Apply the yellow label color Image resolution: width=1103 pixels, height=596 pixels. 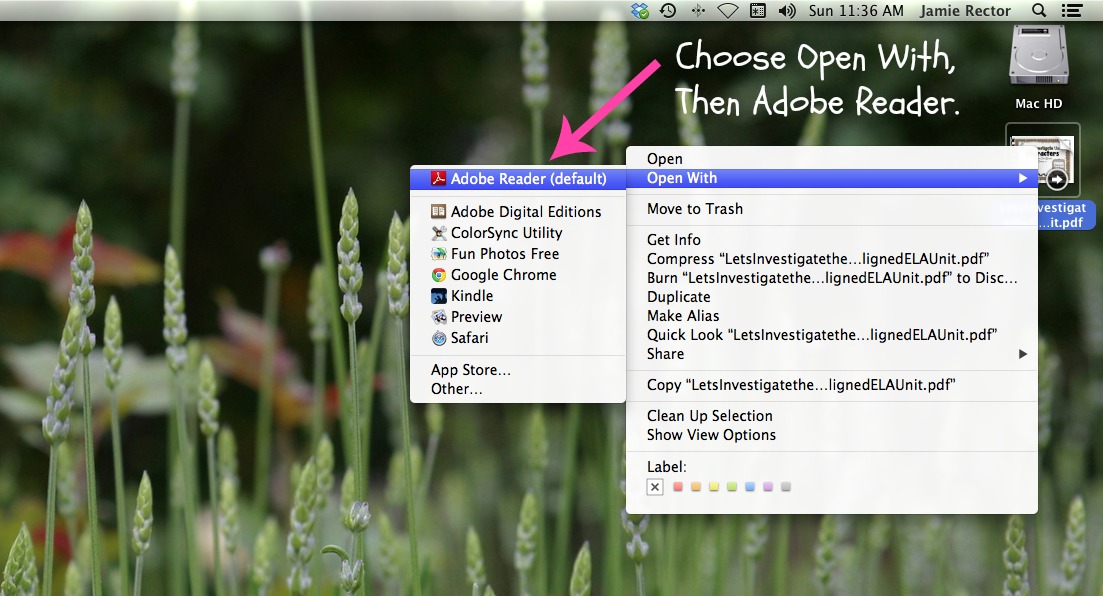(x=714, y=486)
